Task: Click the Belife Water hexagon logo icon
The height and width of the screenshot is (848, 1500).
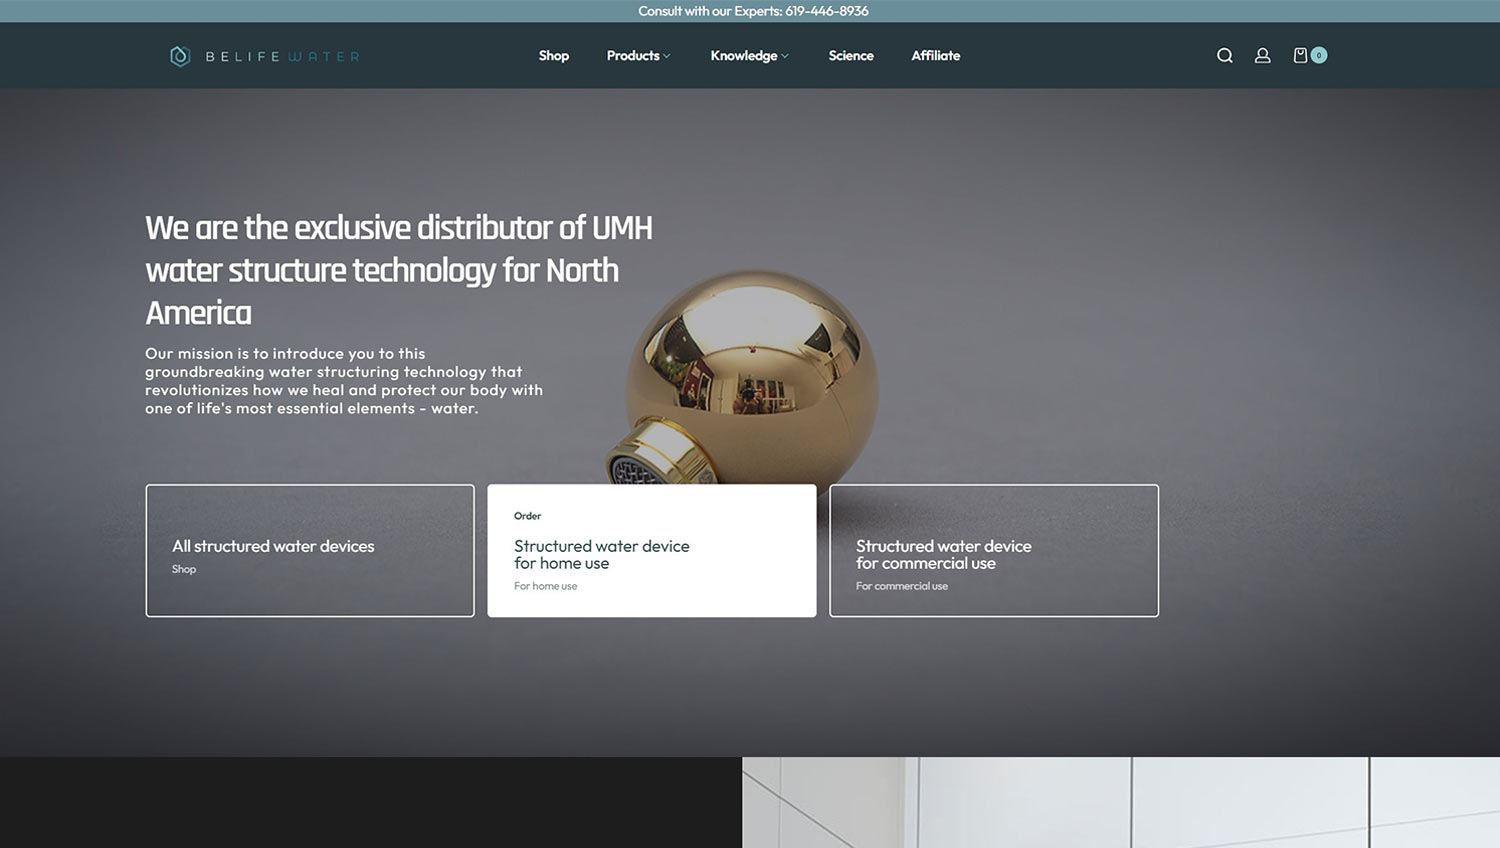Action: coord(180,56)
